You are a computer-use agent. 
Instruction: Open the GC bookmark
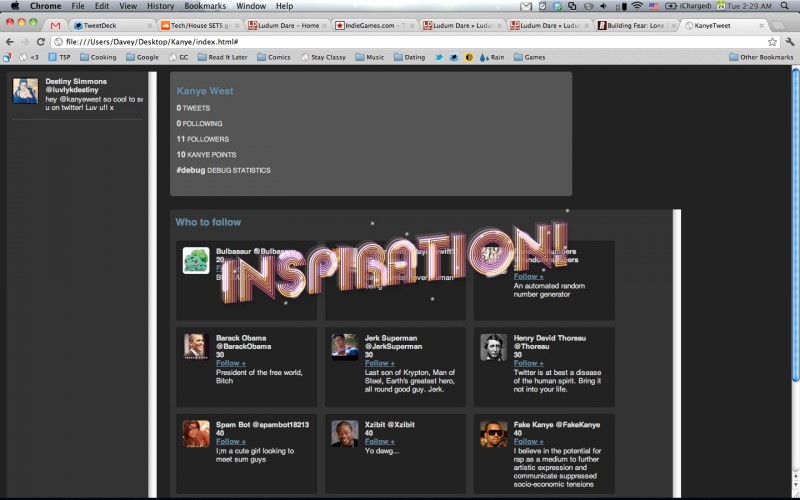(x=179, y=57)
